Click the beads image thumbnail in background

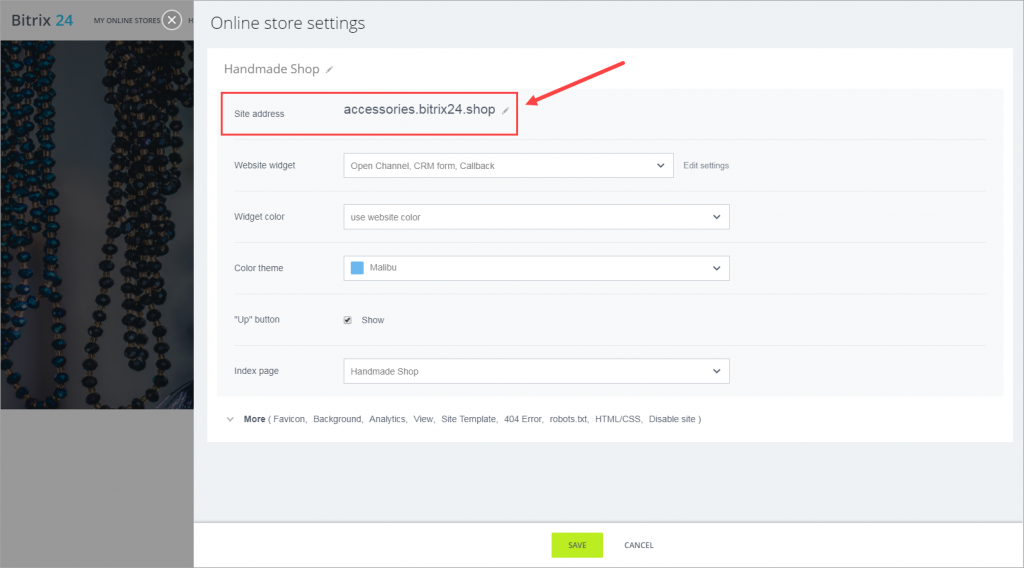click(97, 225)
